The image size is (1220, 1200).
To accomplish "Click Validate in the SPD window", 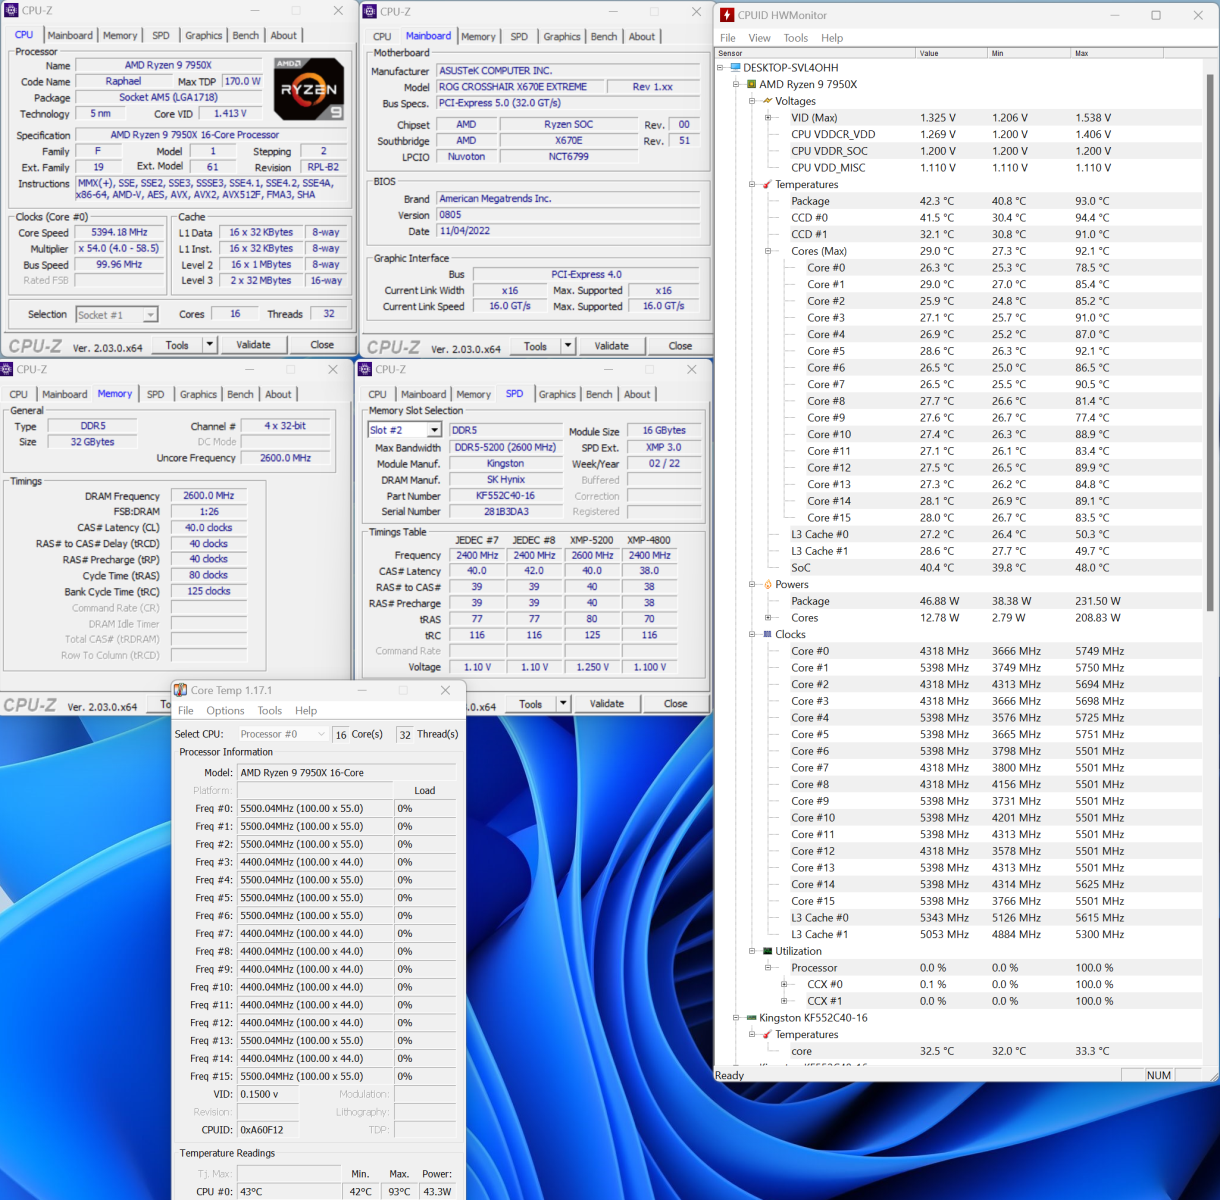I will (606, 704).
